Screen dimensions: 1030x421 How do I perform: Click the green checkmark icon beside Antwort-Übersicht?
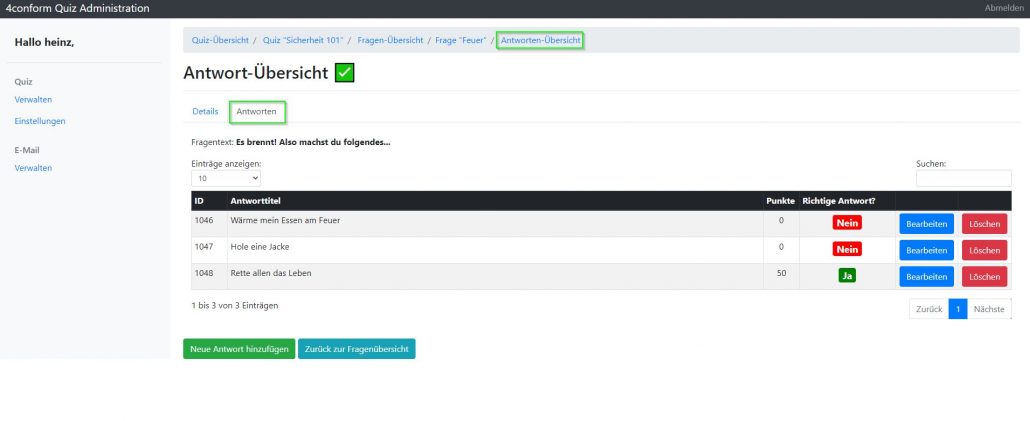[x=344, y=73]
